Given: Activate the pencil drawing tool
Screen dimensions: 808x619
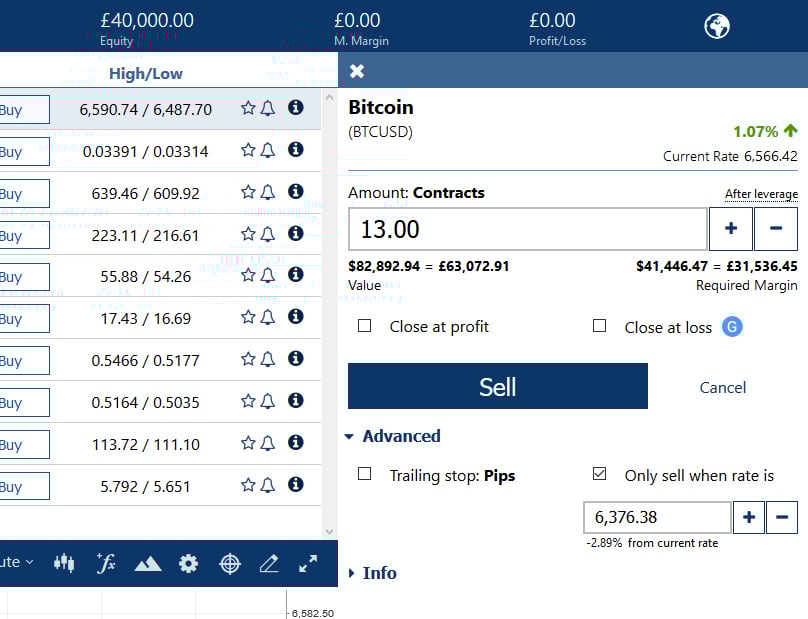Looking at the screenshot, I should (269, 563).
